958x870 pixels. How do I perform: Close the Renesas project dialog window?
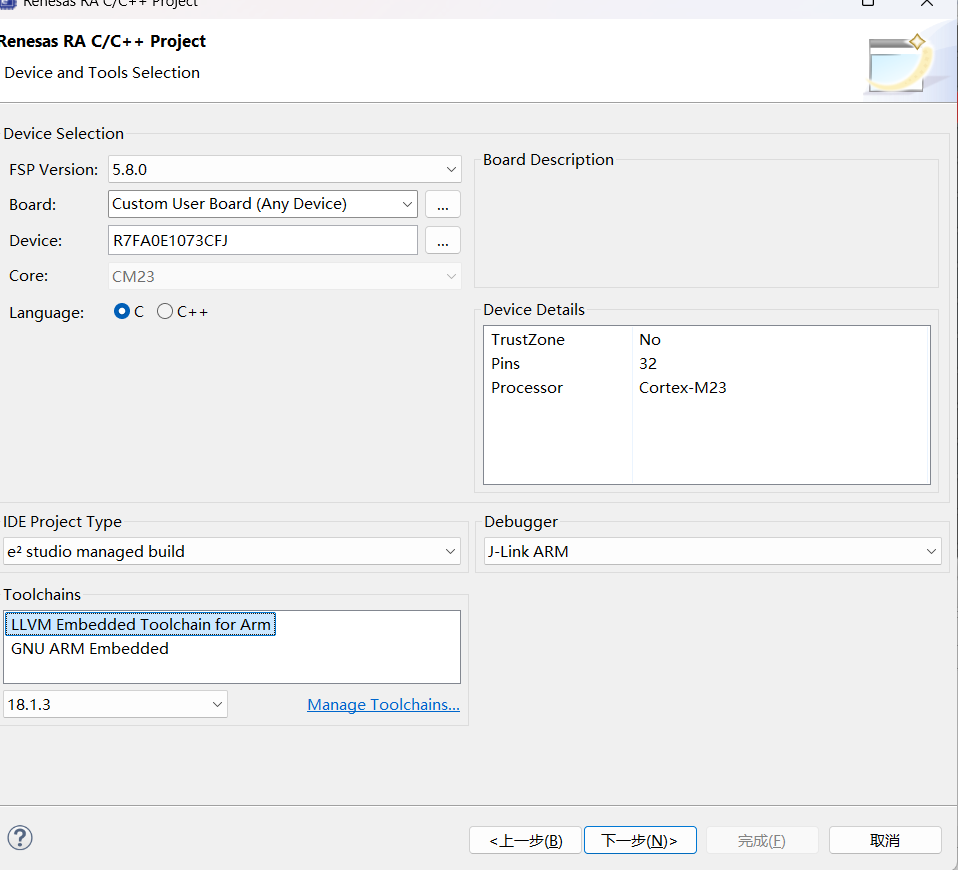click(x=926, y=3)
